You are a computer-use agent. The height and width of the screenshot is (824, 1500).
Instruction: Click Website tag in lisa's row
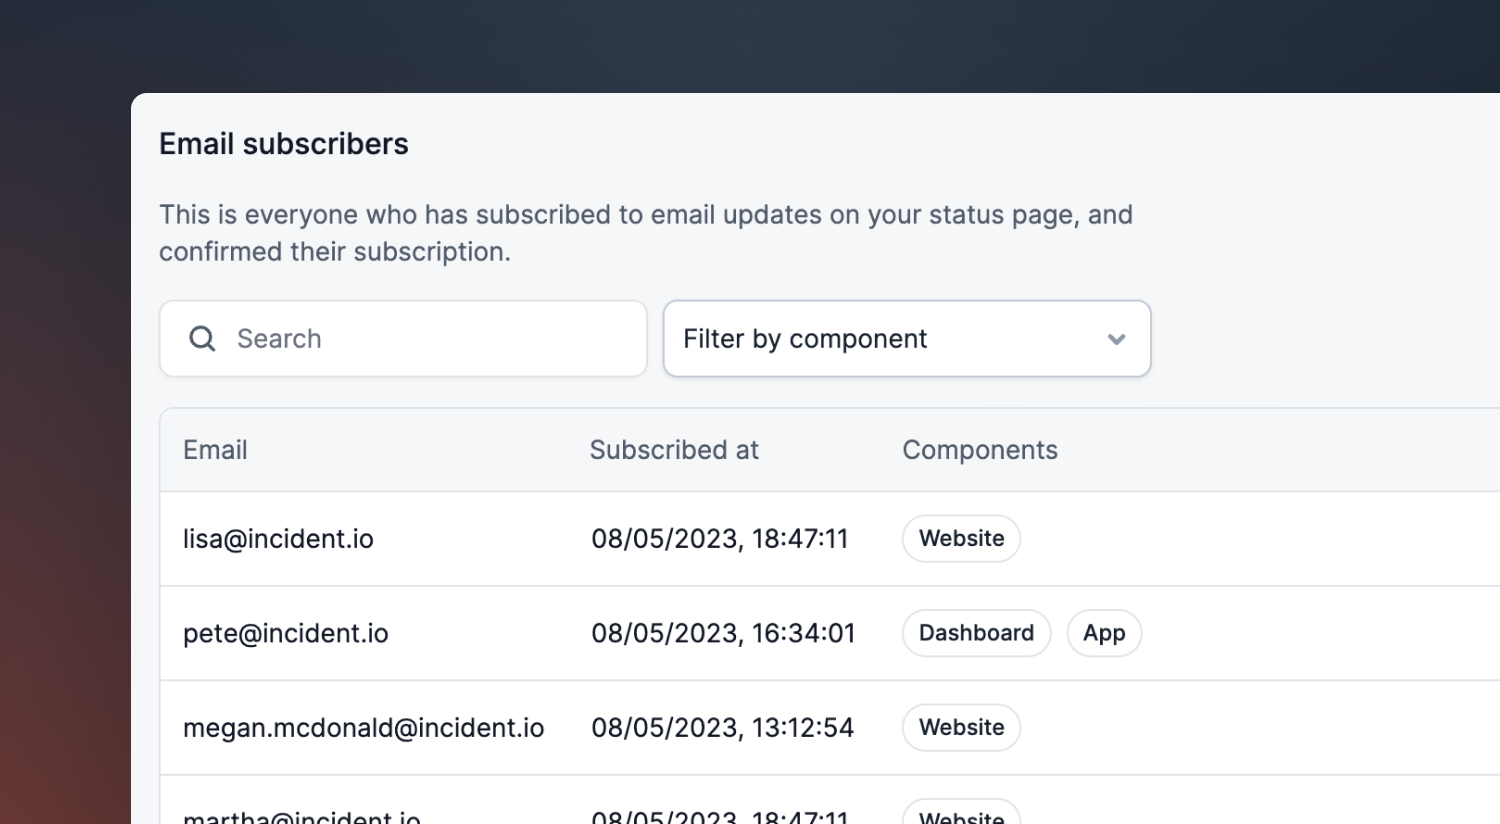961,539
